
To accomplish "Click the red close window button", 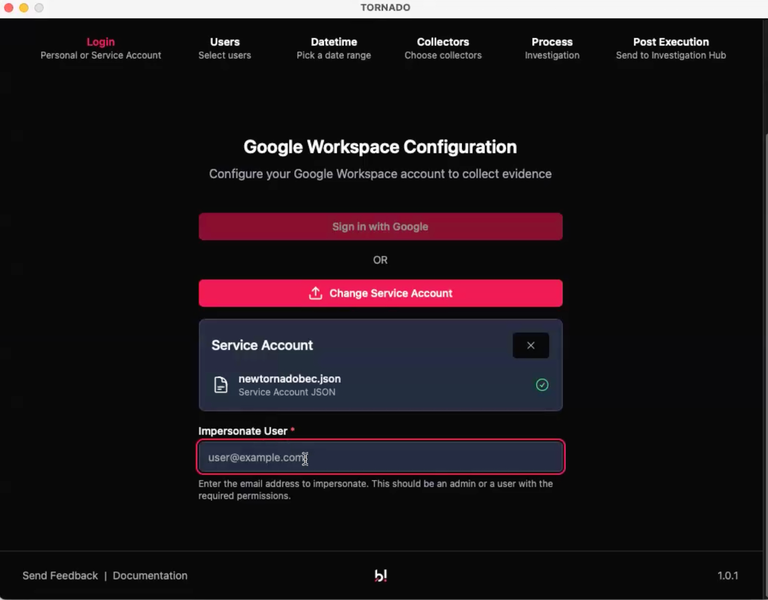I will pos(9,8).
